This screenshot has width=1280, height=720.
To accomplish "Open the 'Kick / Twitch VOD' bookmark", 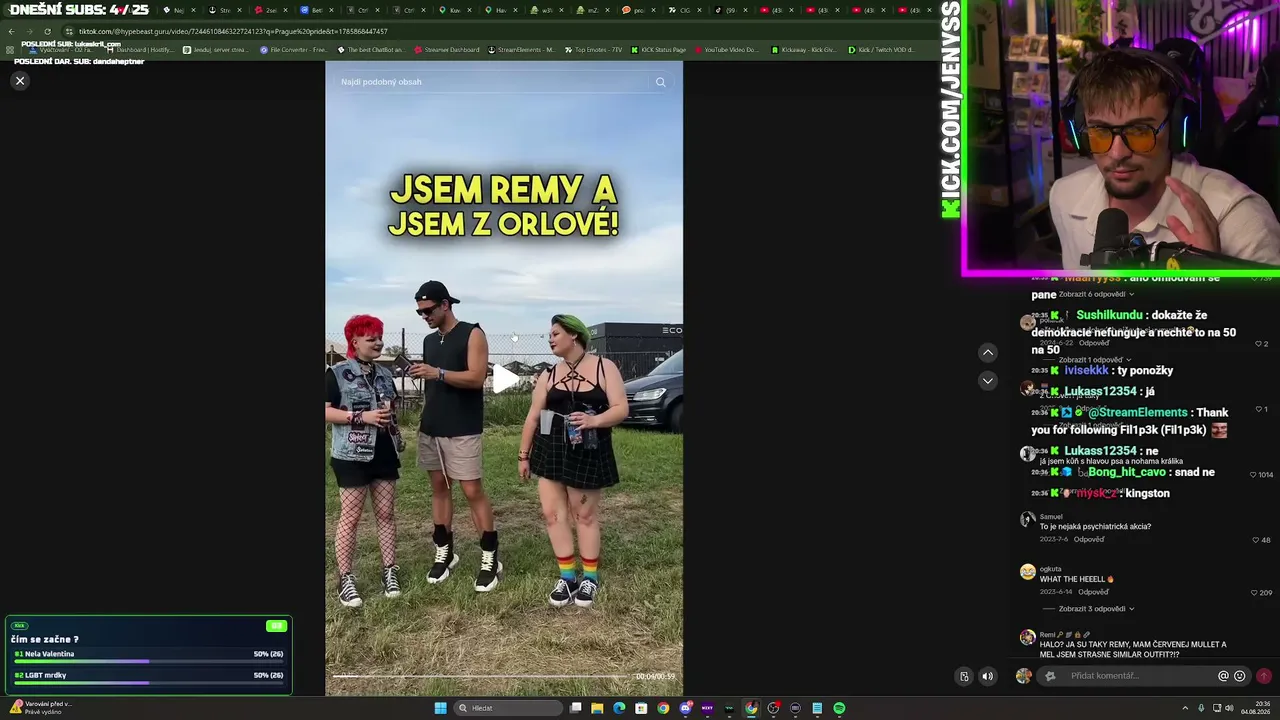I will coord(881,50).
